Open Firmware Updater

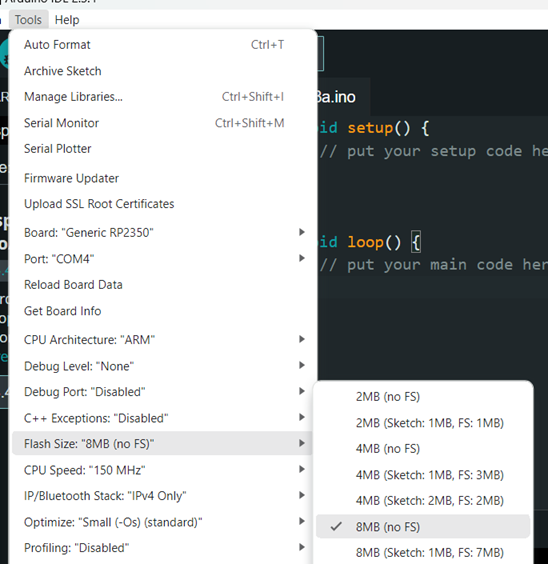pyautogui.click(x=163, y=178)
